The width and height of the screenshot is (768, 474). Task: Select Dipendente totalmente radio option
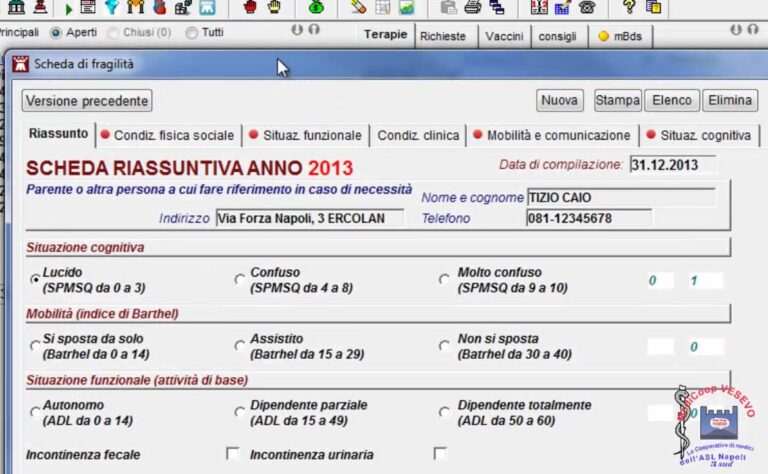click(x=444, y=412)
